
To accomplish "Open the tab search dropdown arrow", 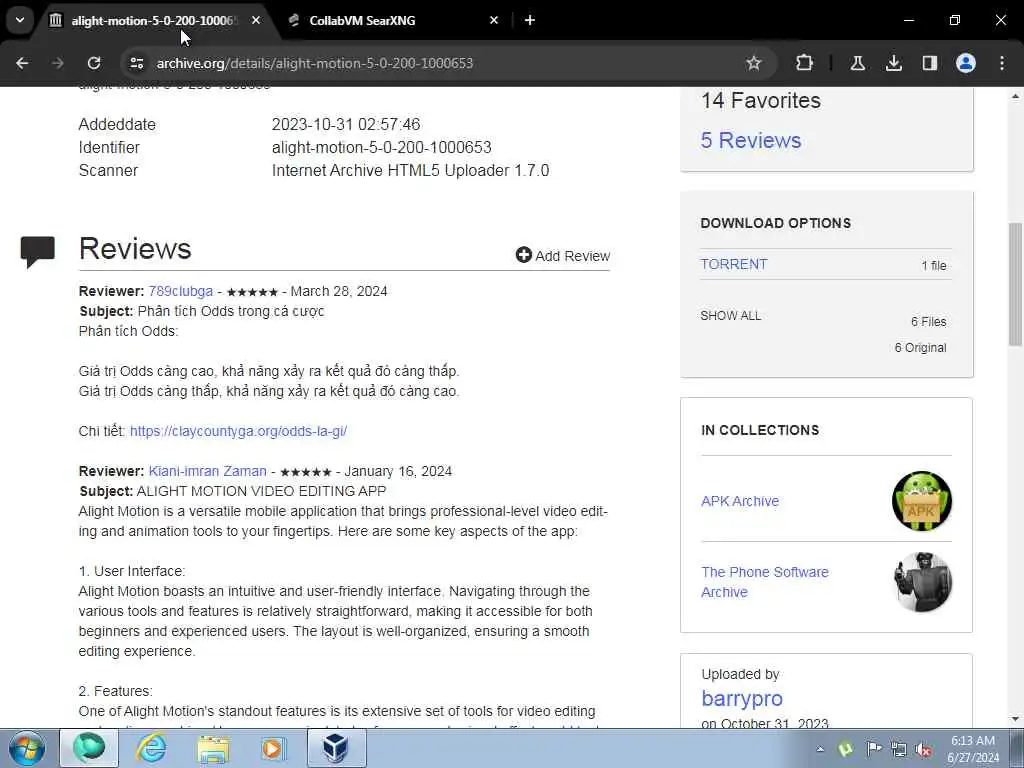I will (x=20, y=20).
